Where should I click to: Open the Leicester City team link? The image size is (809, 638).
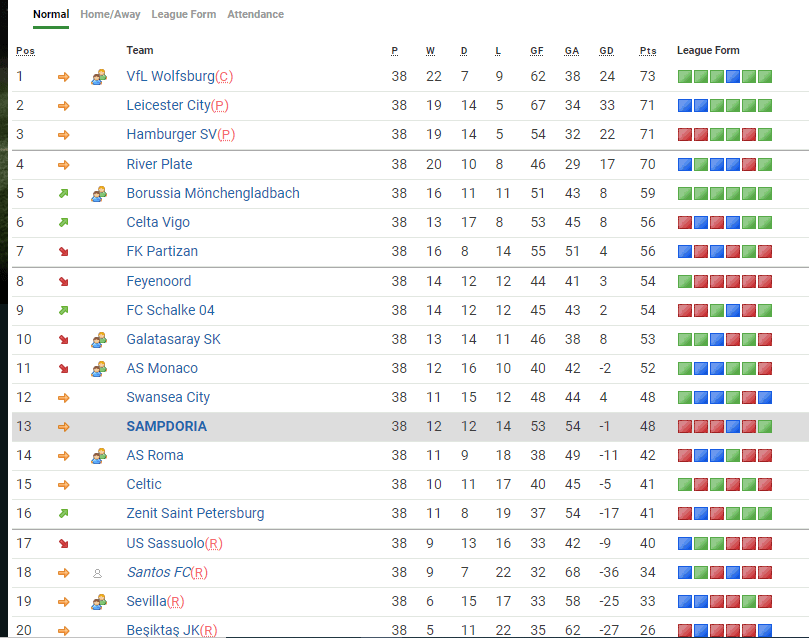pos(168,105)
